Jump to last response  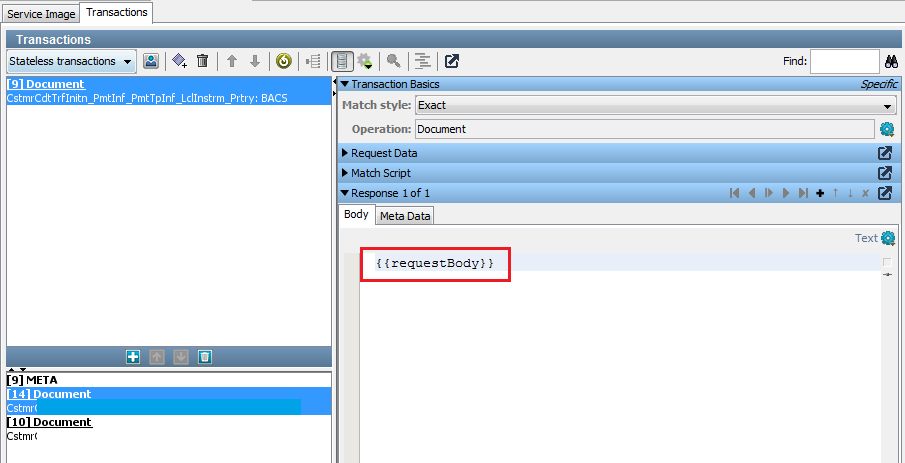coord(803,193)
